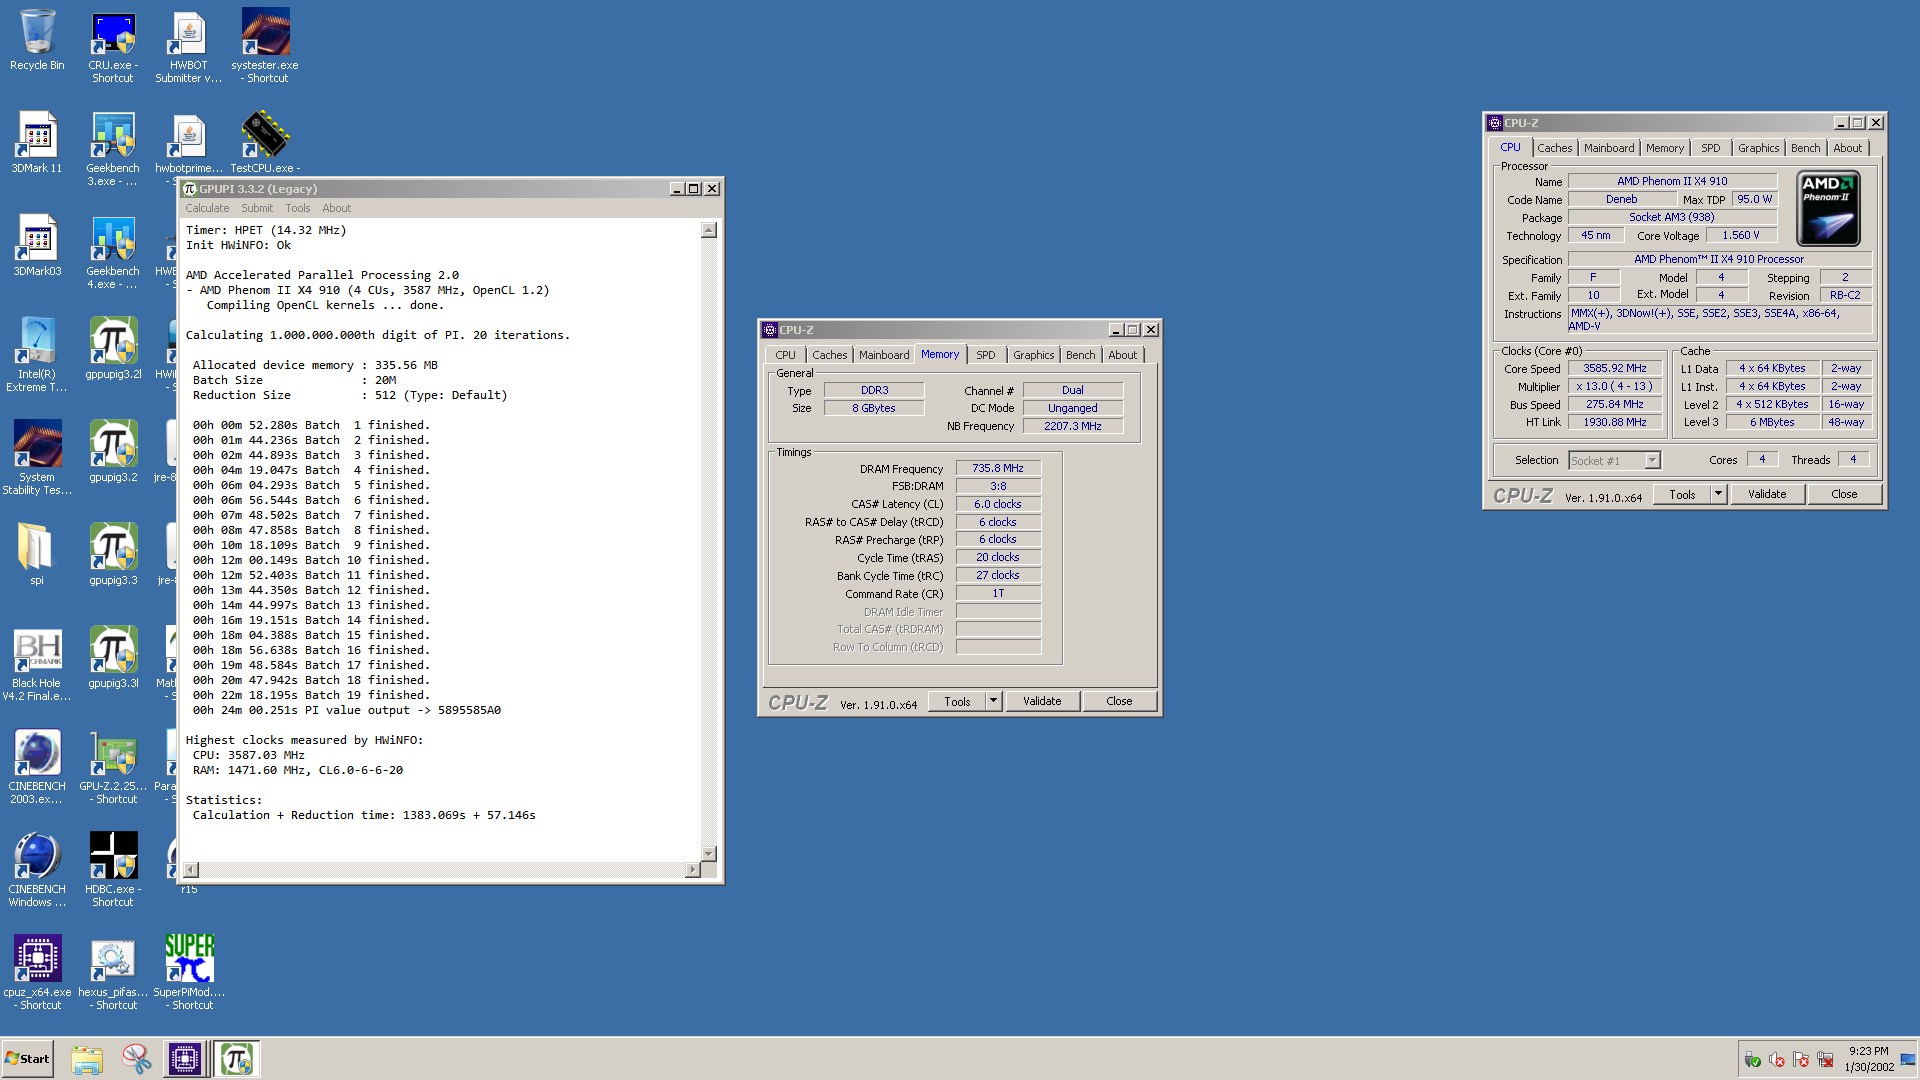Open CINEBENCH 2003 desktop icon

click(37, 767)
